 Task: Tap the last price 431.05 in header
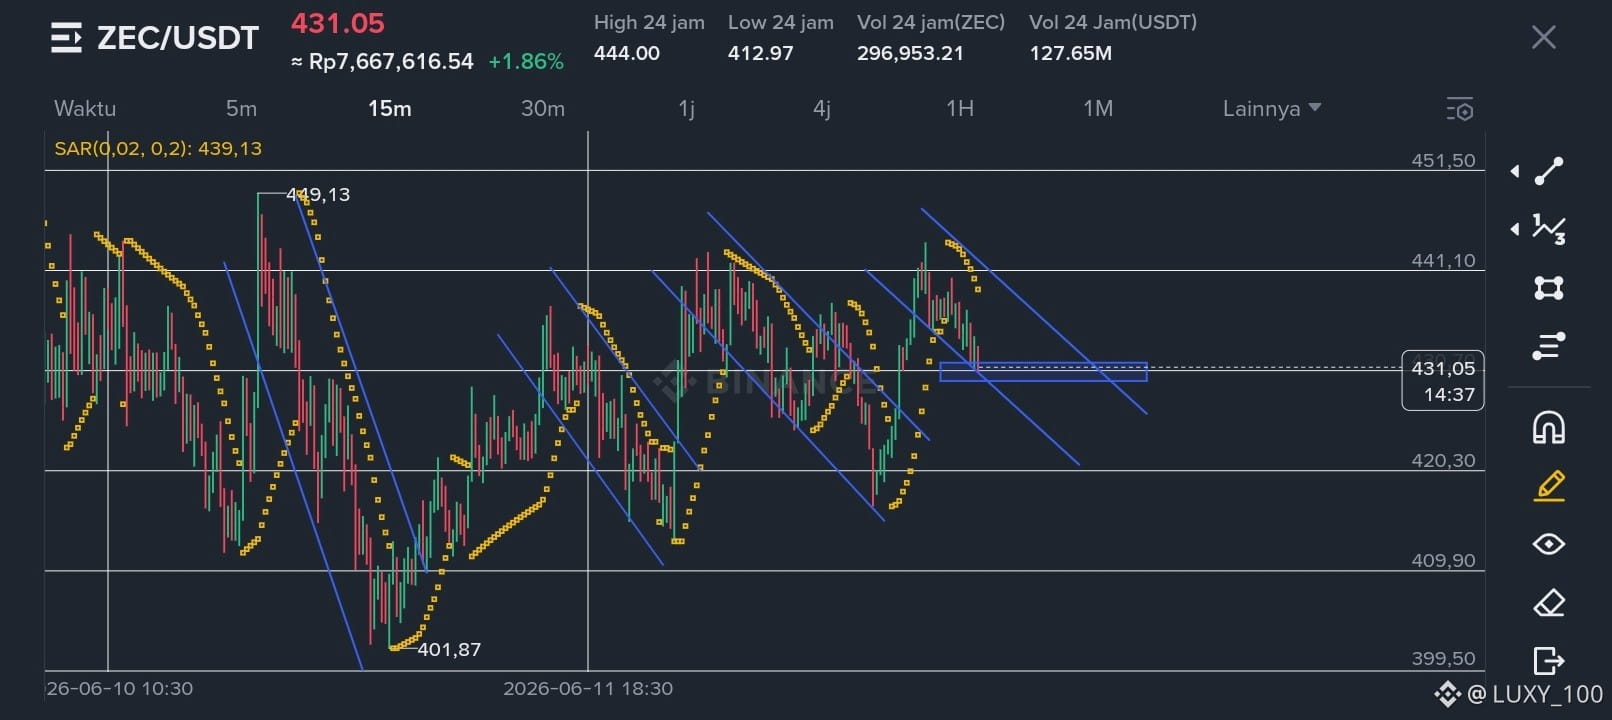338,23
